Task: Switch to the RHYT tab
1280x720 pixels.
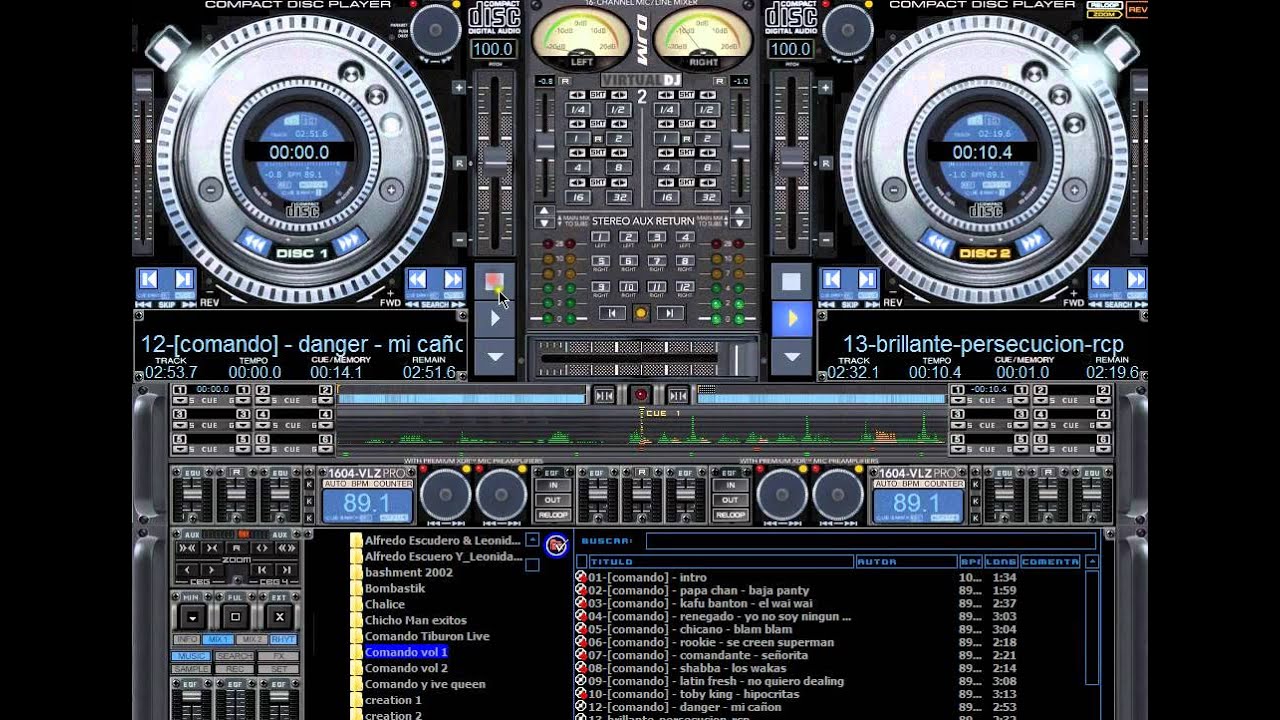Action: [283, 639]
